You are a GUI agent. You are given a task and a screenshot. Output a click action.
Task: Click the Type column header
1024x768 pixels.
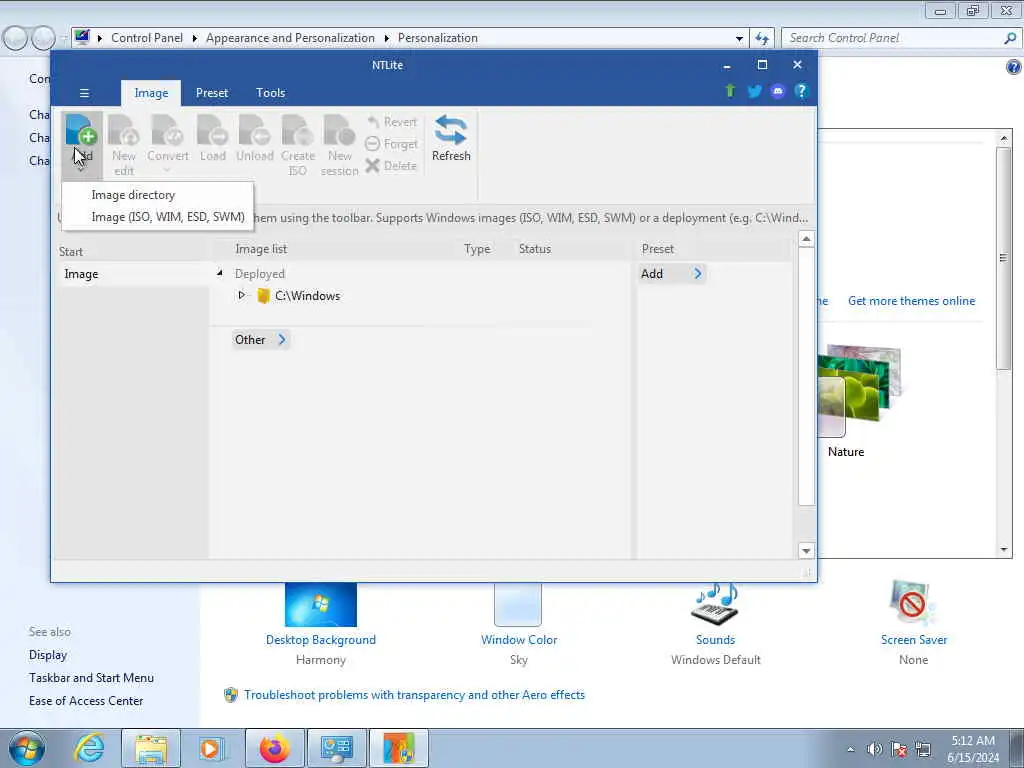[477, 249]
